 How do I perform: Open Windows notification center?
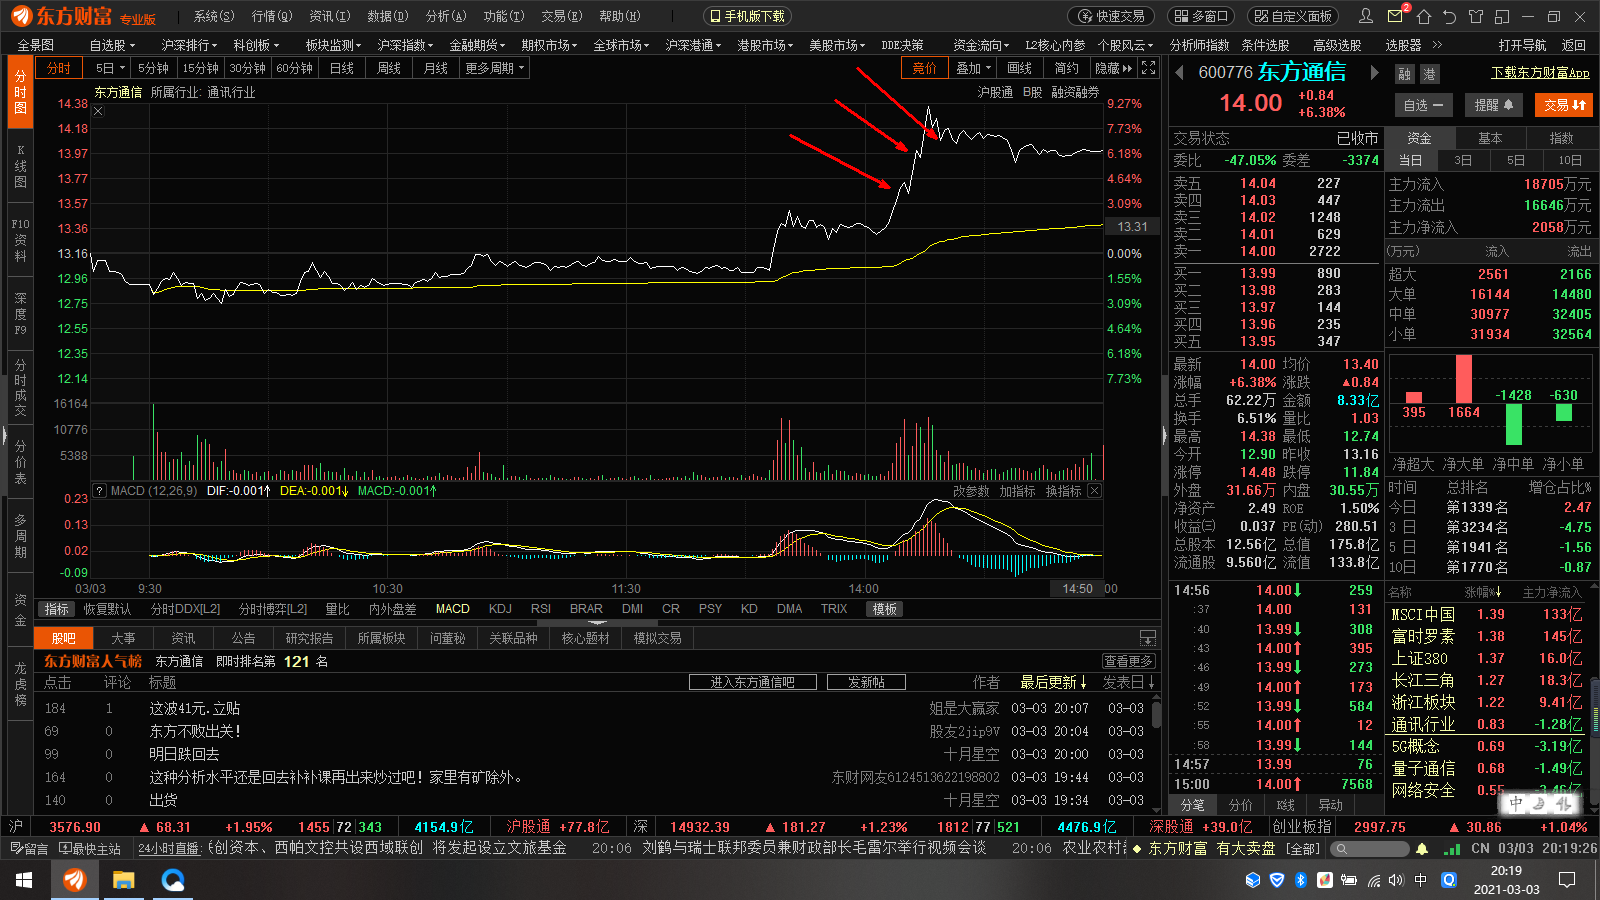[x=1567, y=880]
